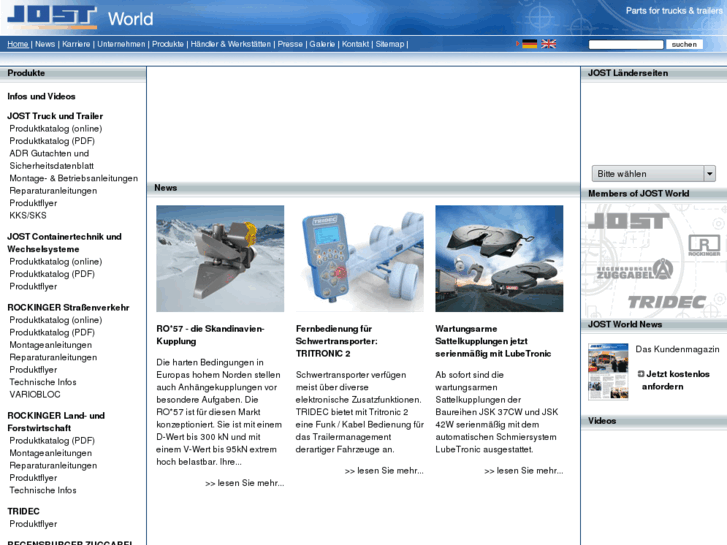
Task: Switch language via the UK flag
Action: pos(548,44)
